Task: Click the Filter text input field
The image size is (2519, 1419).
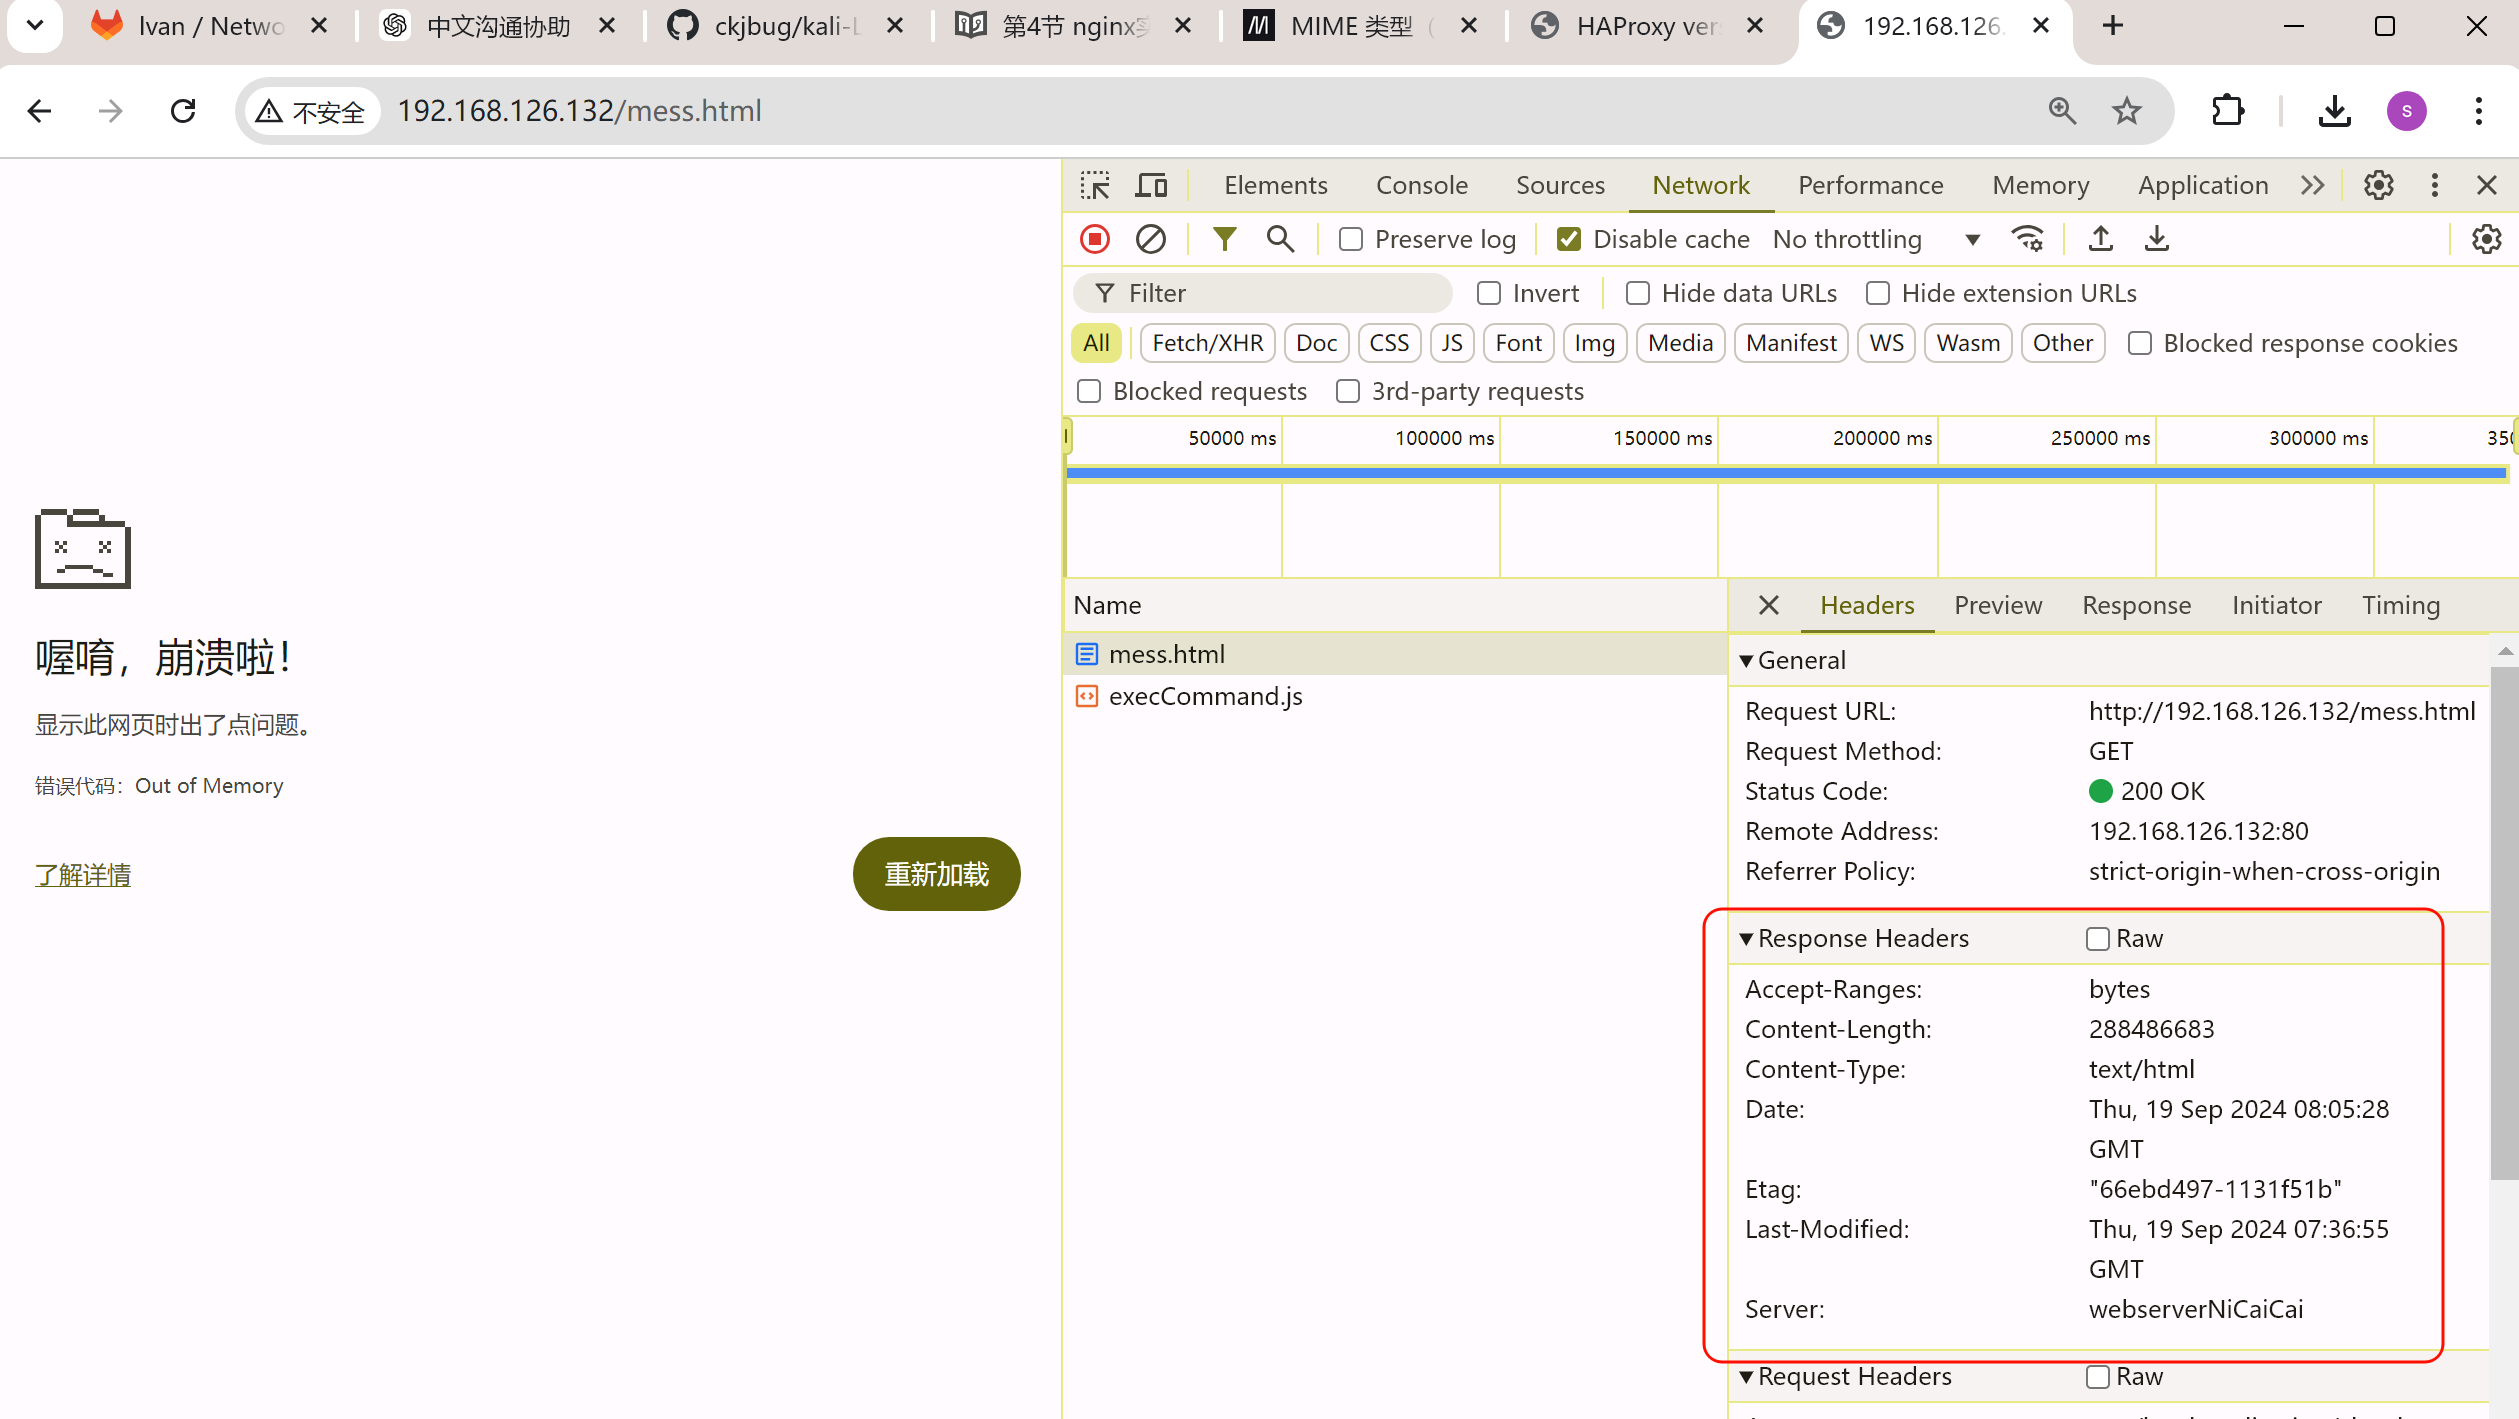Action: (1280, 293)
